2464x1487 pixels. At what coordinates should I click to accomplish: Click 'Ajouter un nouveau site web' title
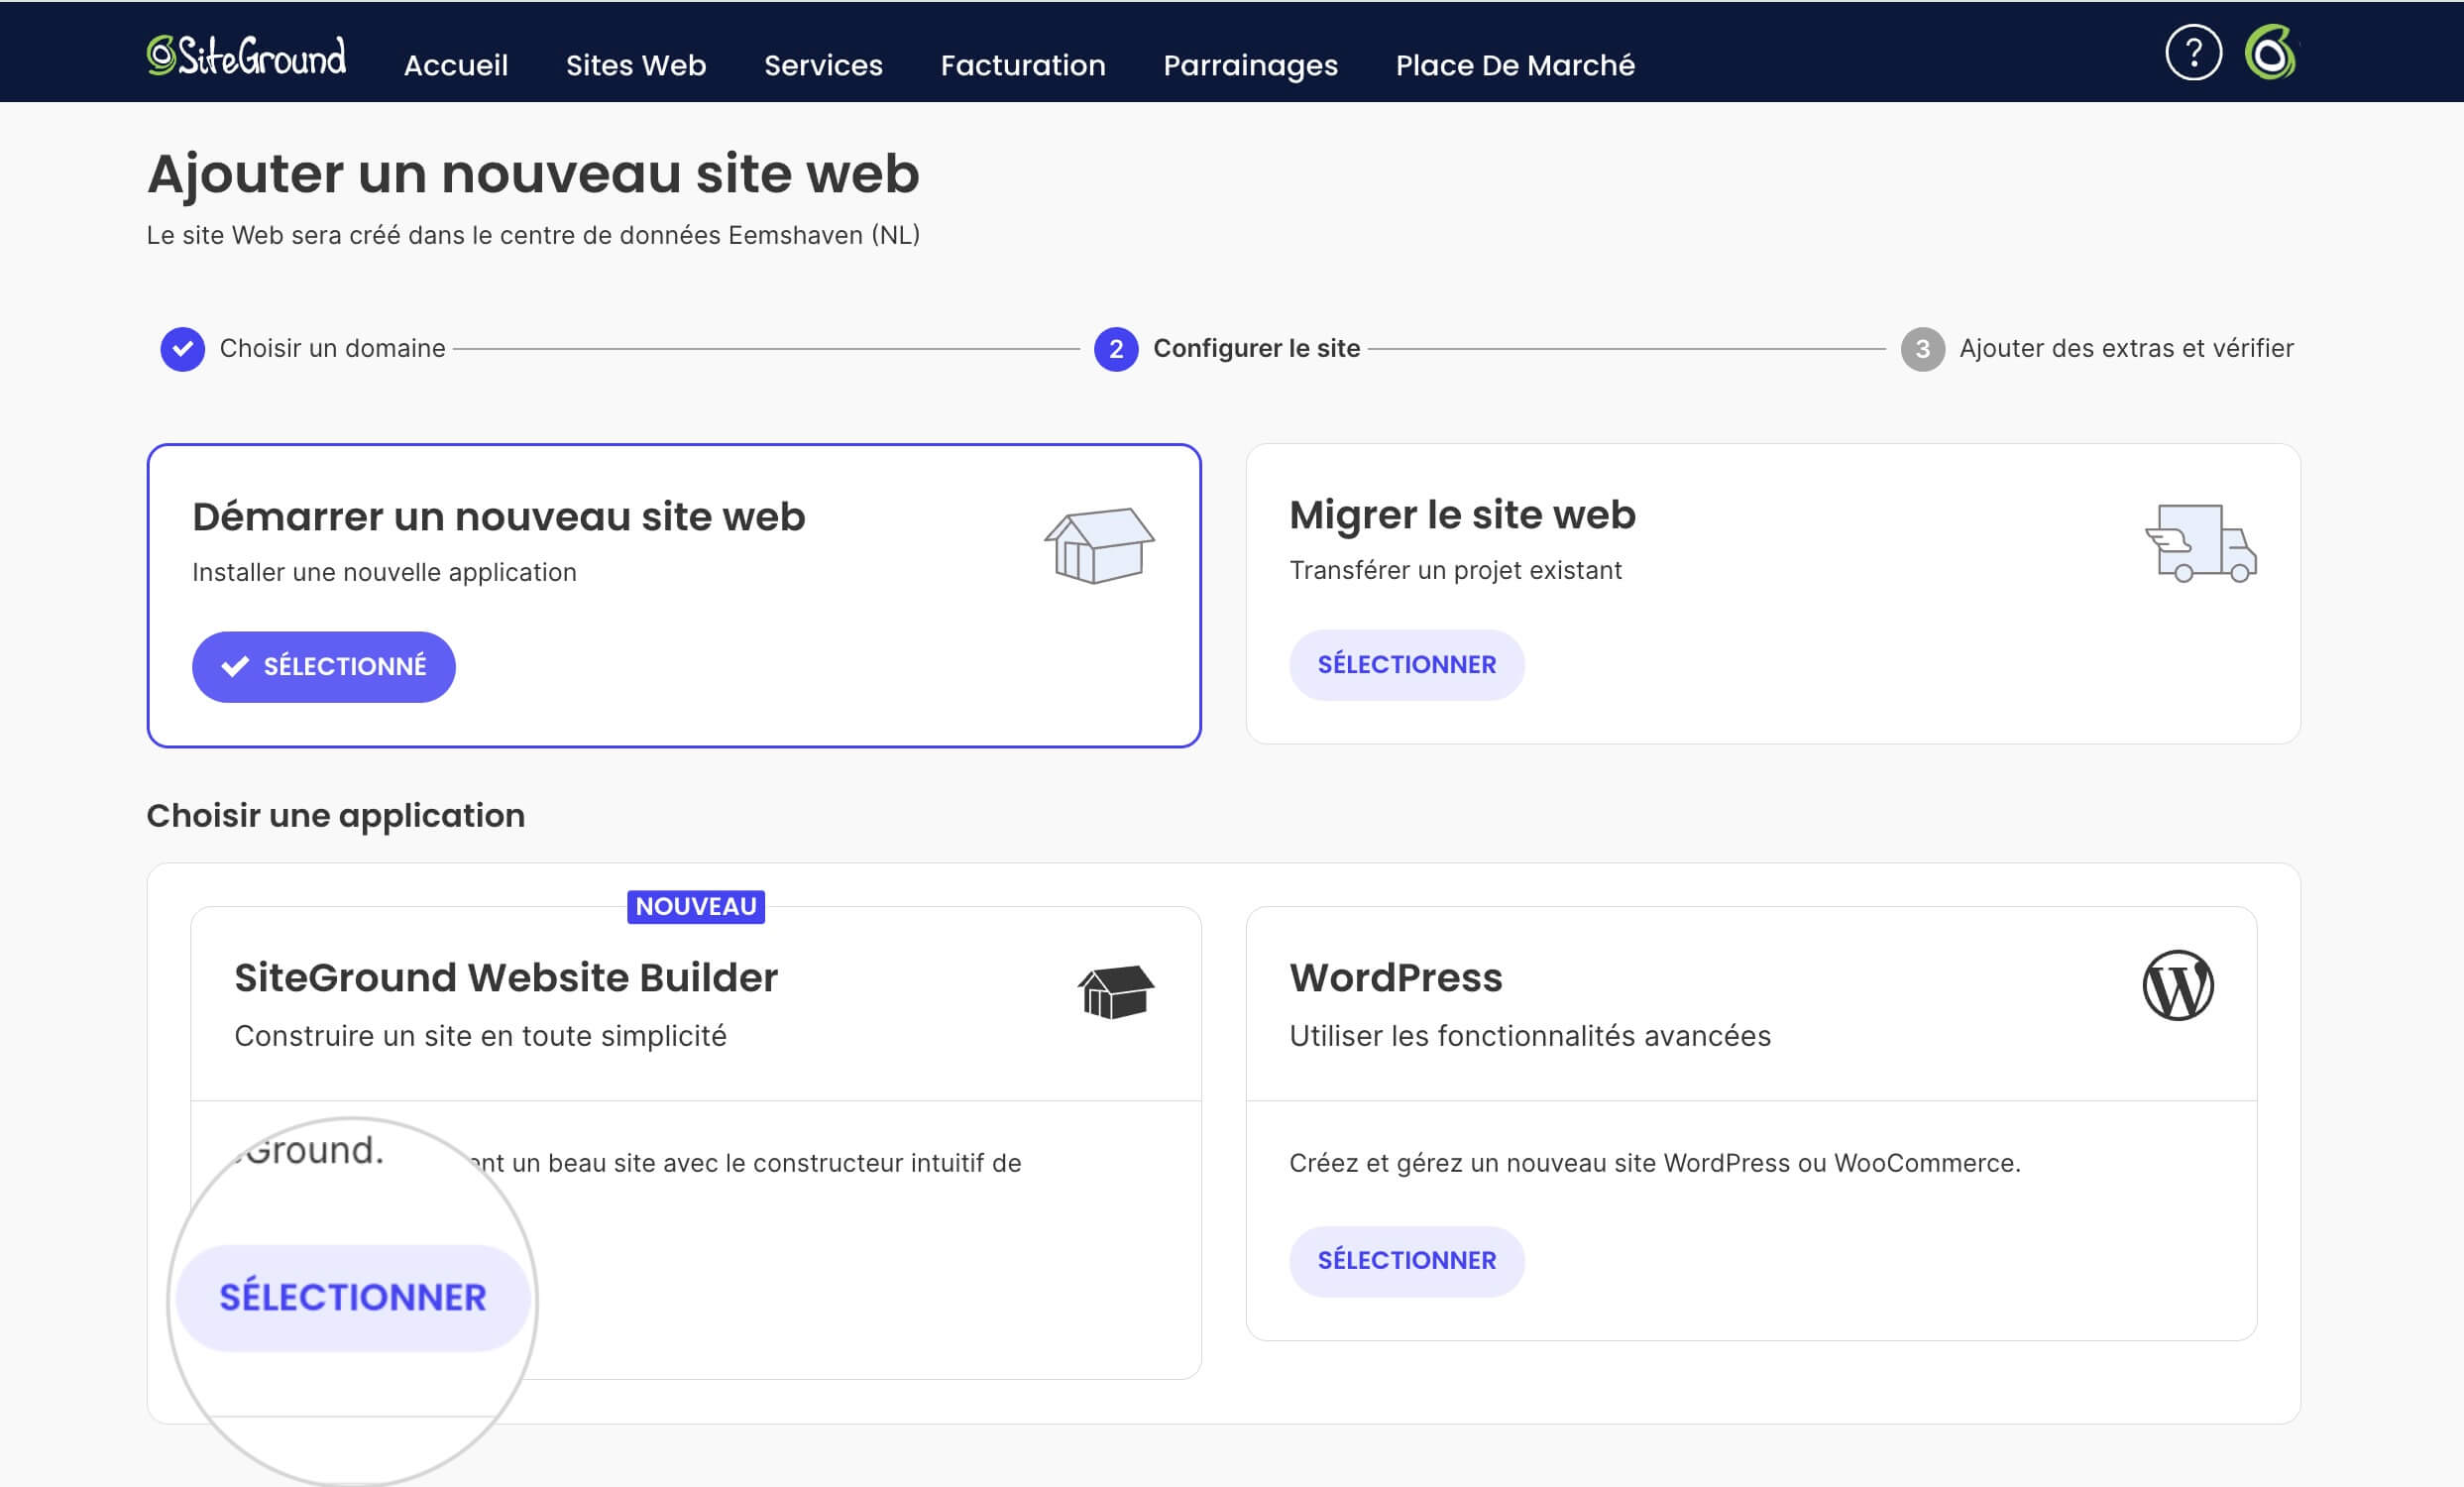click(533, 174)
